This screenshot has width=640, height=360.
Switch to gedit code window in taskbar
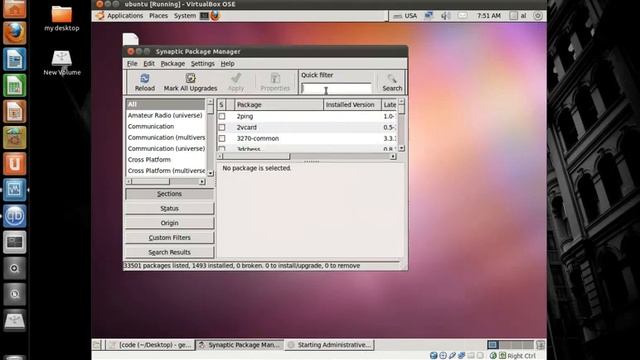[151, 345]
